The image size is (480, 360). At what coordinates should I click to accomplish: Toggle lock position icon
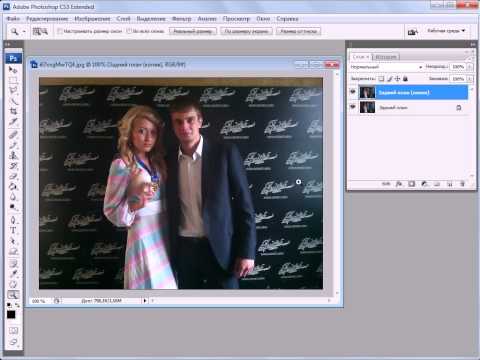pos(397,79)
